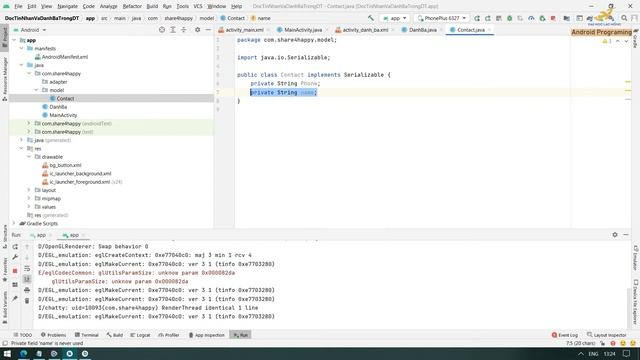Click the up arrow in Run console toolbar
Image resolution: width=640 pixels, height=360 pixels.
pyautogui.click(x=27, y=247)
